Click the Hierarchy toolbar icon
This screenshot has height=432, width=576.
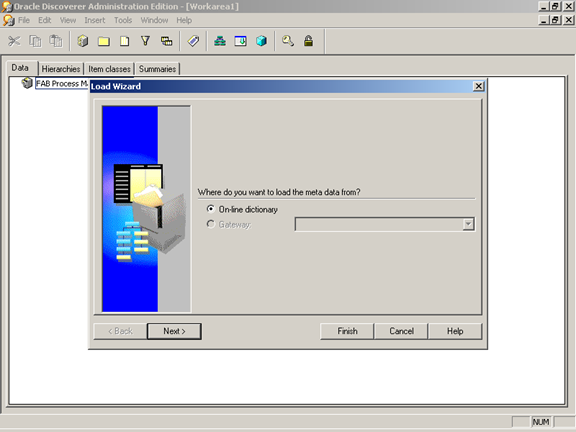pyautogui.click(x=220, y=41)
